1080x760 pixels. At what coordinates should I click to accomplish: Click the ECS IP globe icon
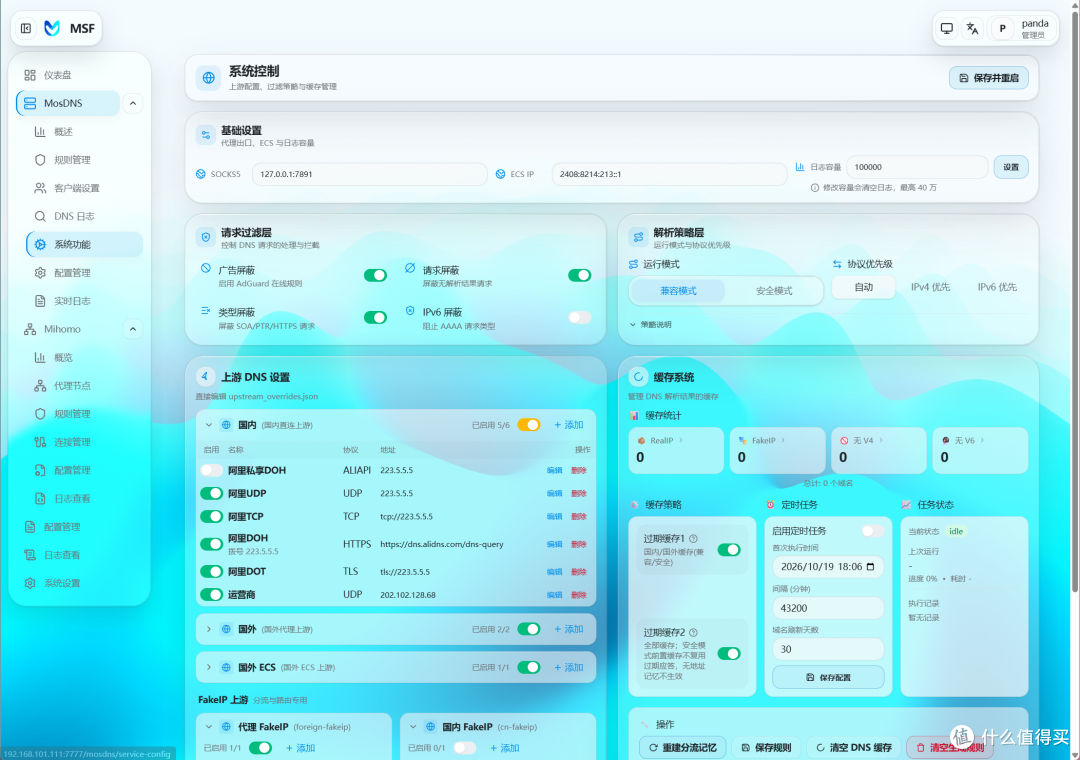click(501, 174)
